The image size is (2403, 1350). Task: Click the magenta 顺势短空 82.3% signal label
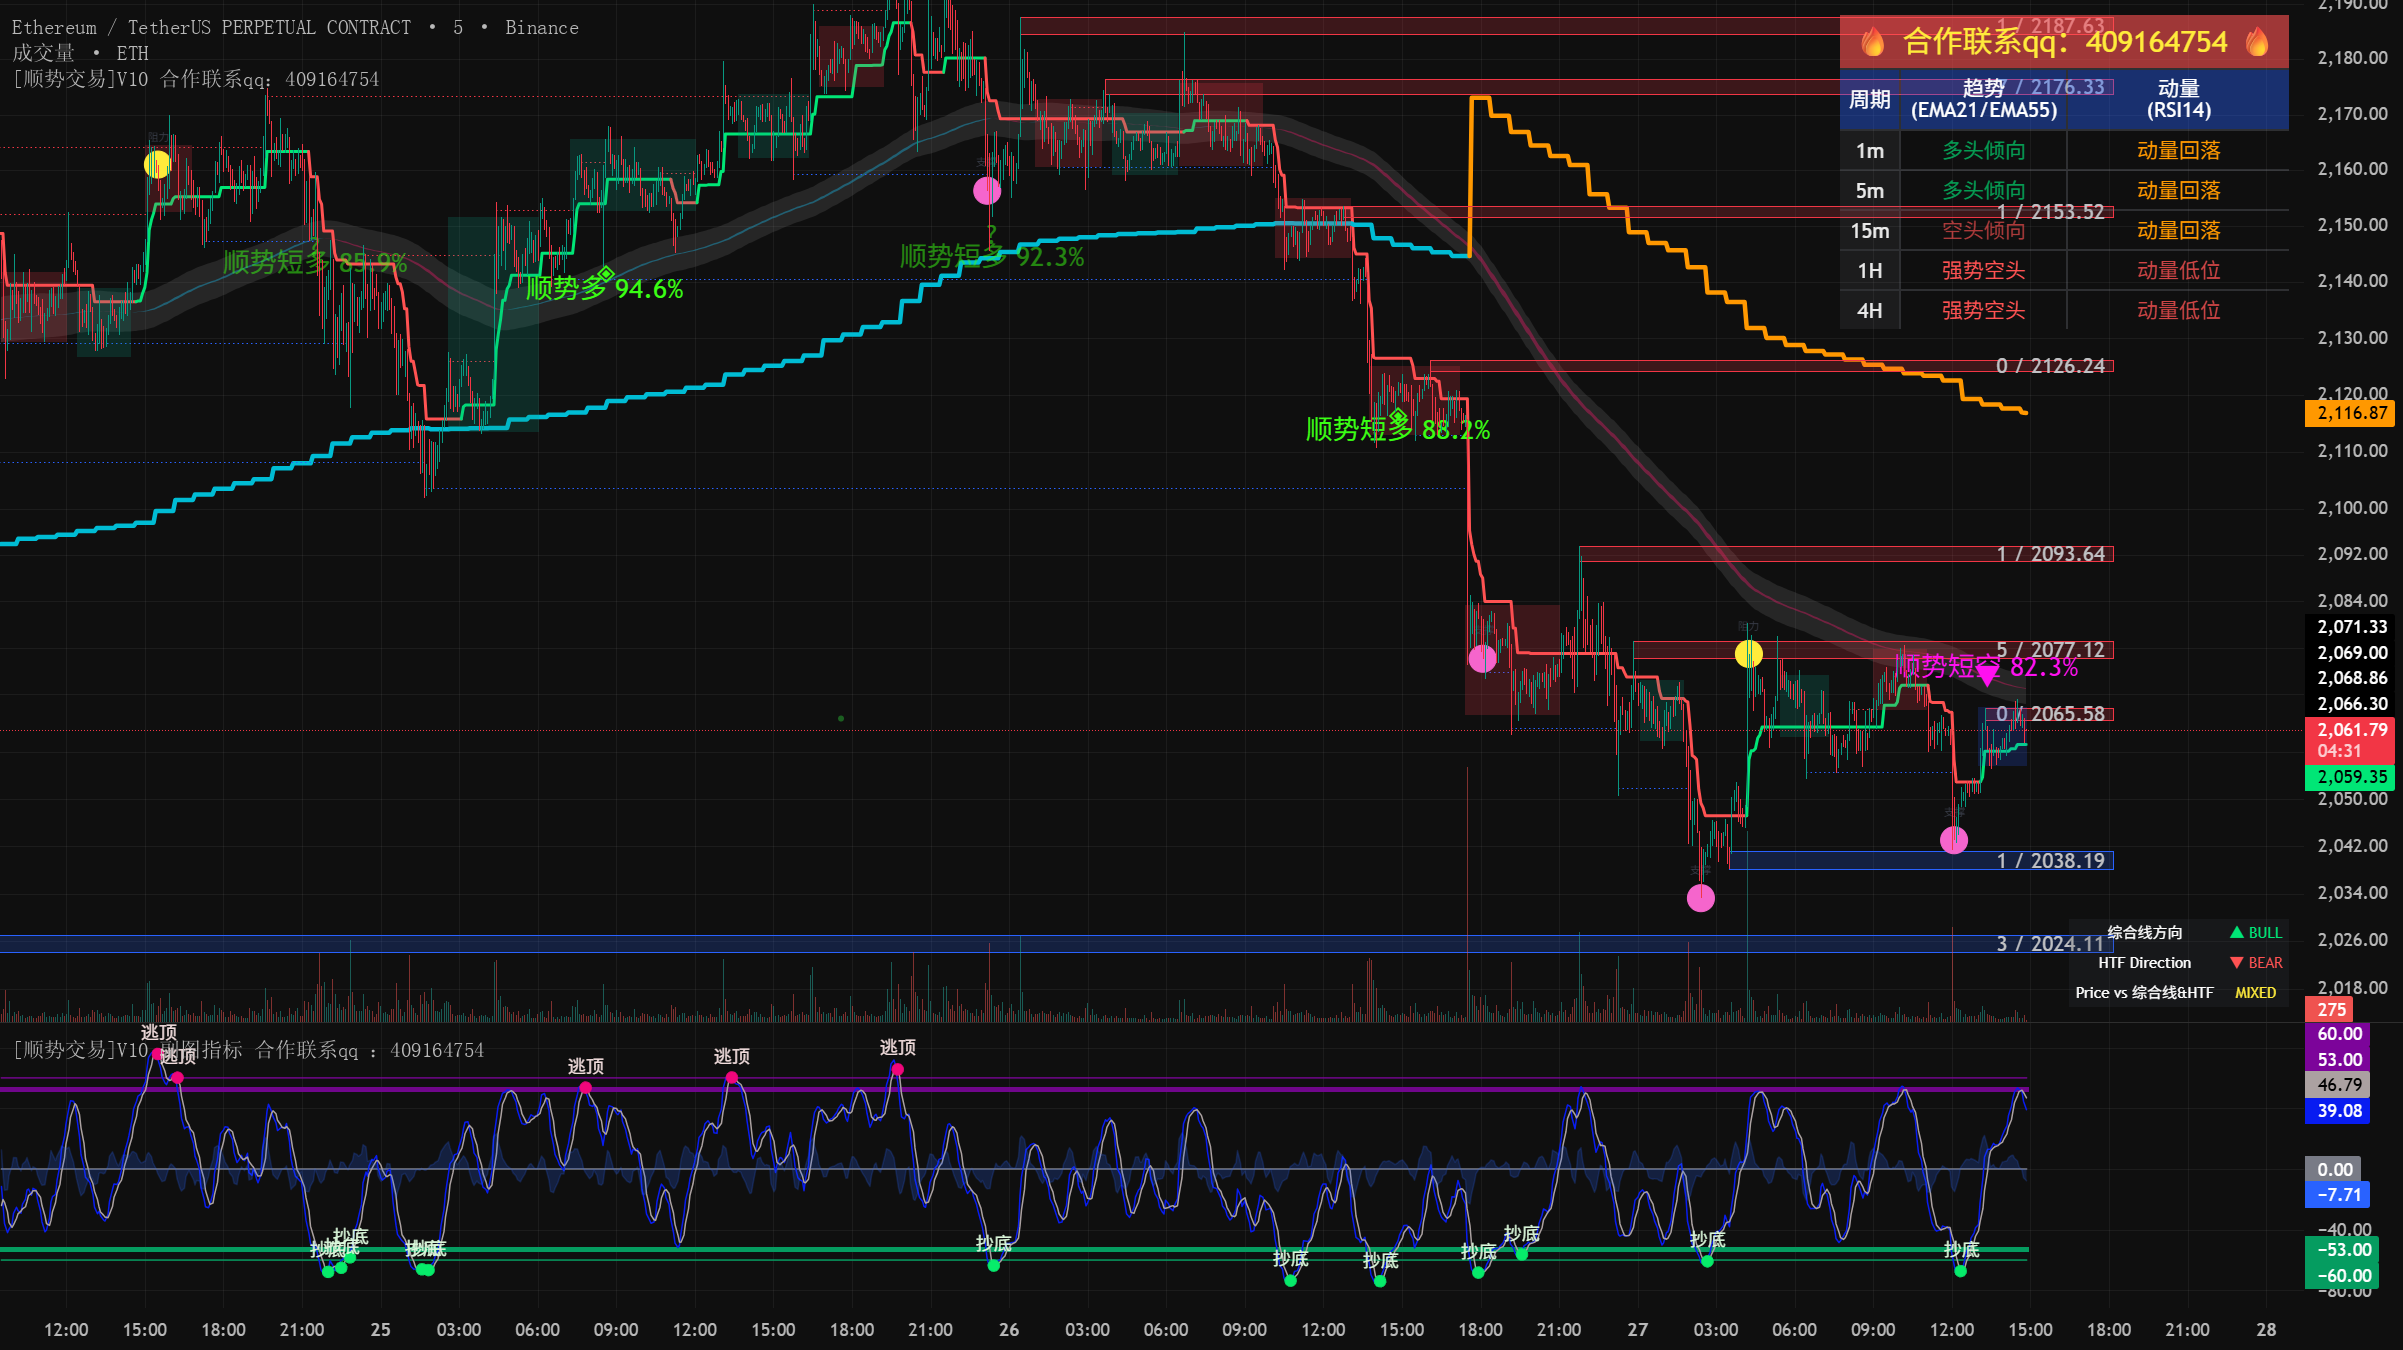point(1987,667)
